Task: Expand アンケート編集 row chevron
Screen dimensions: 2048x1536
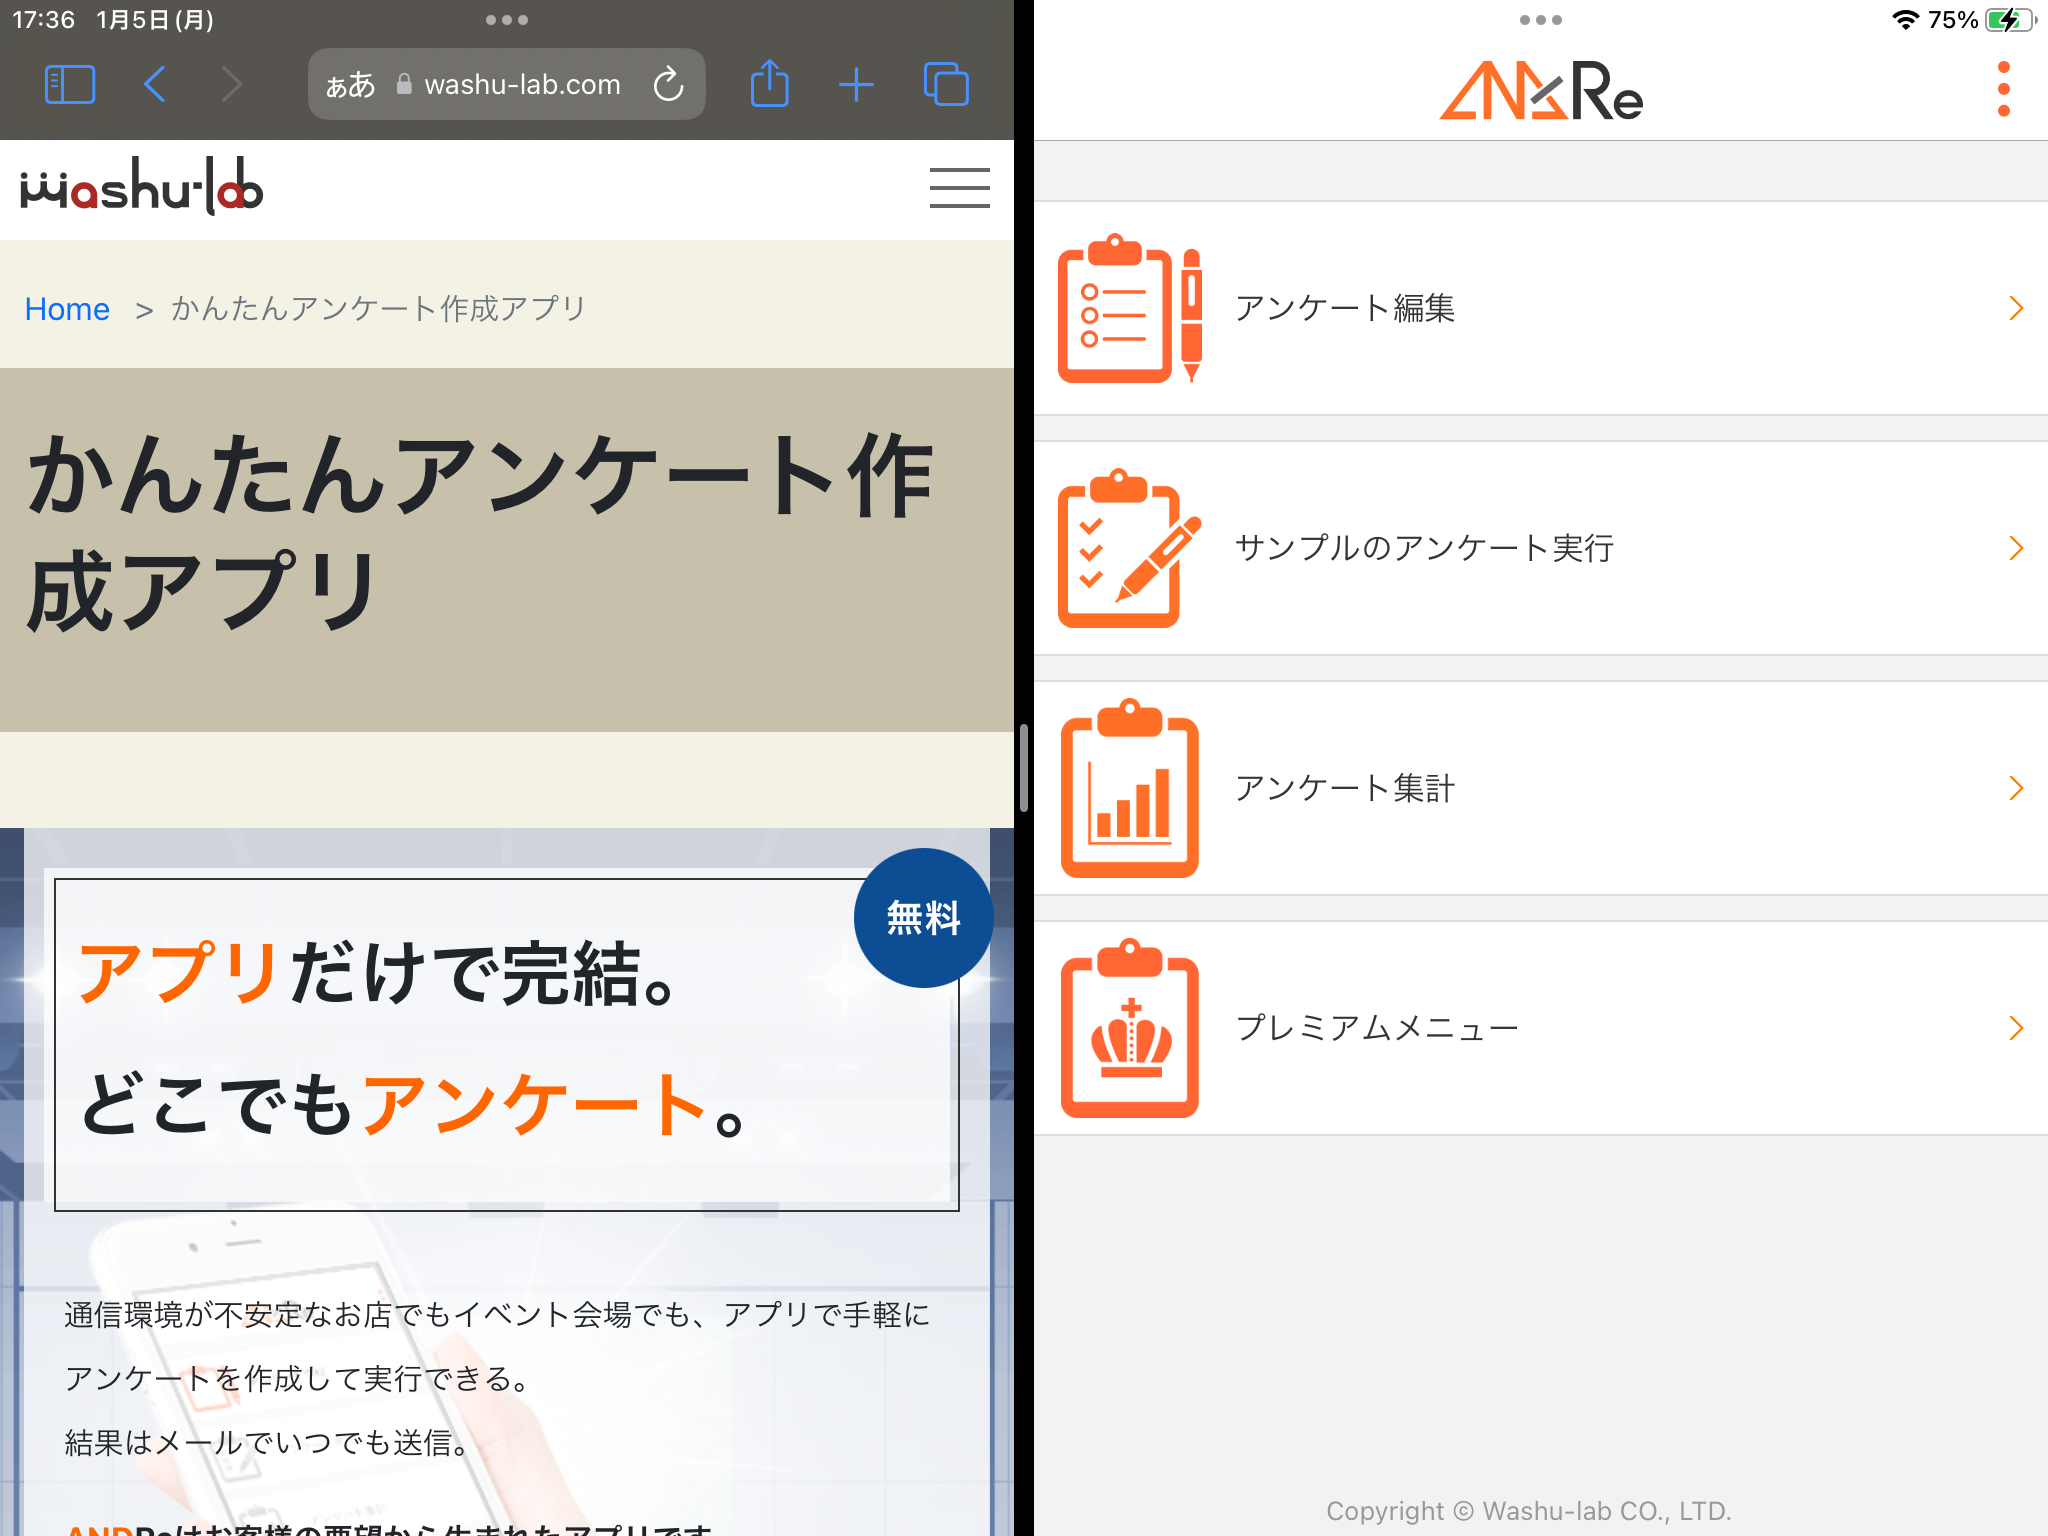Action: coord(2016,308)
